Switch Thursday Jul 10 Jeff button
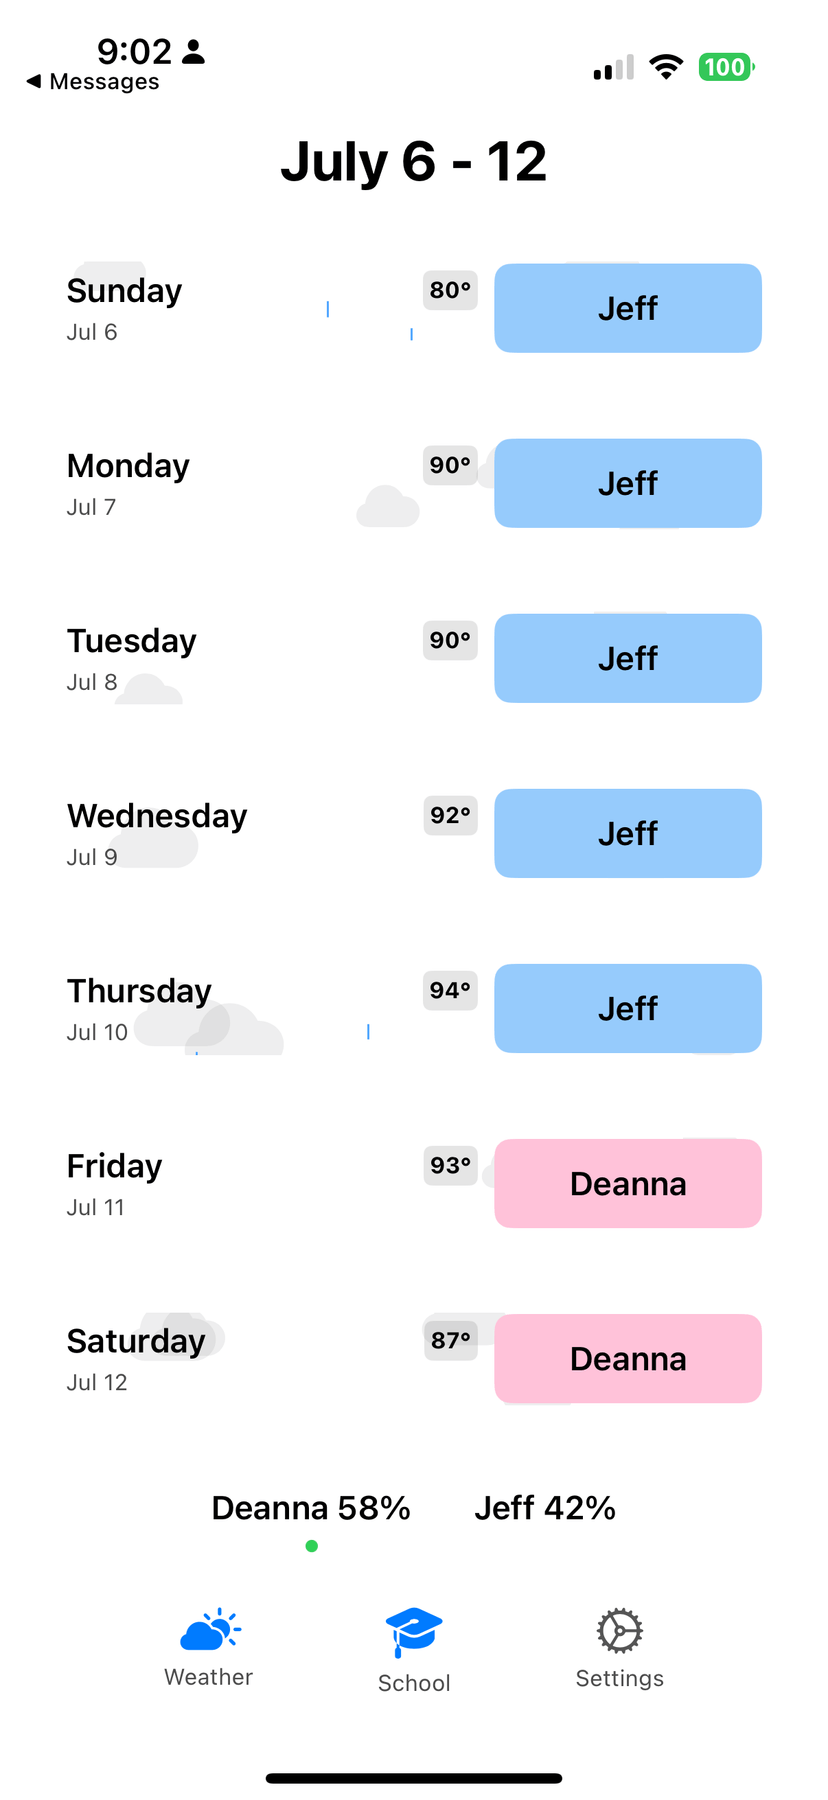828x1800 pixels. [628, 1008]
